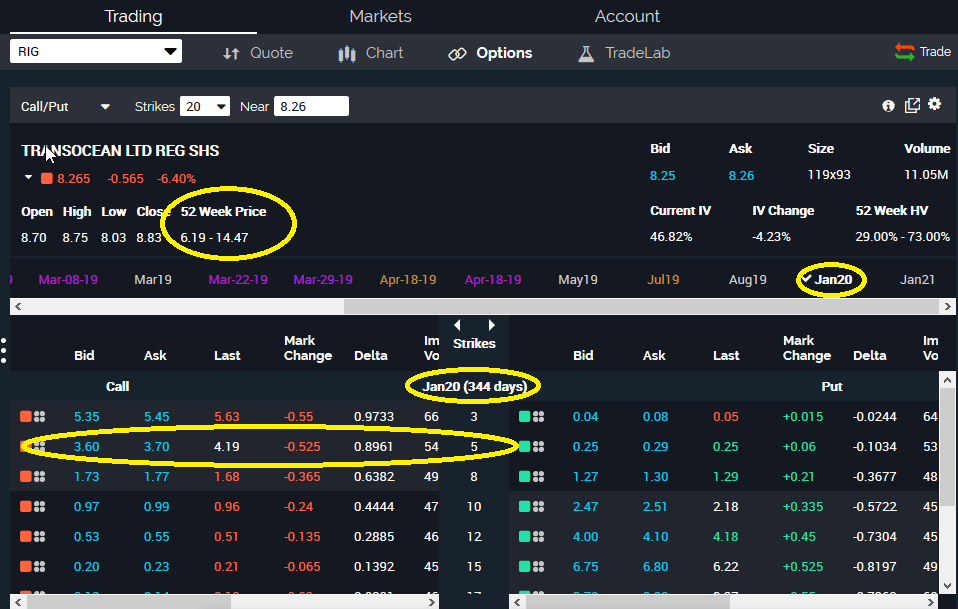Click the Near price input field
The height and width of the screenshot is (609, 958).
[312, 106]
